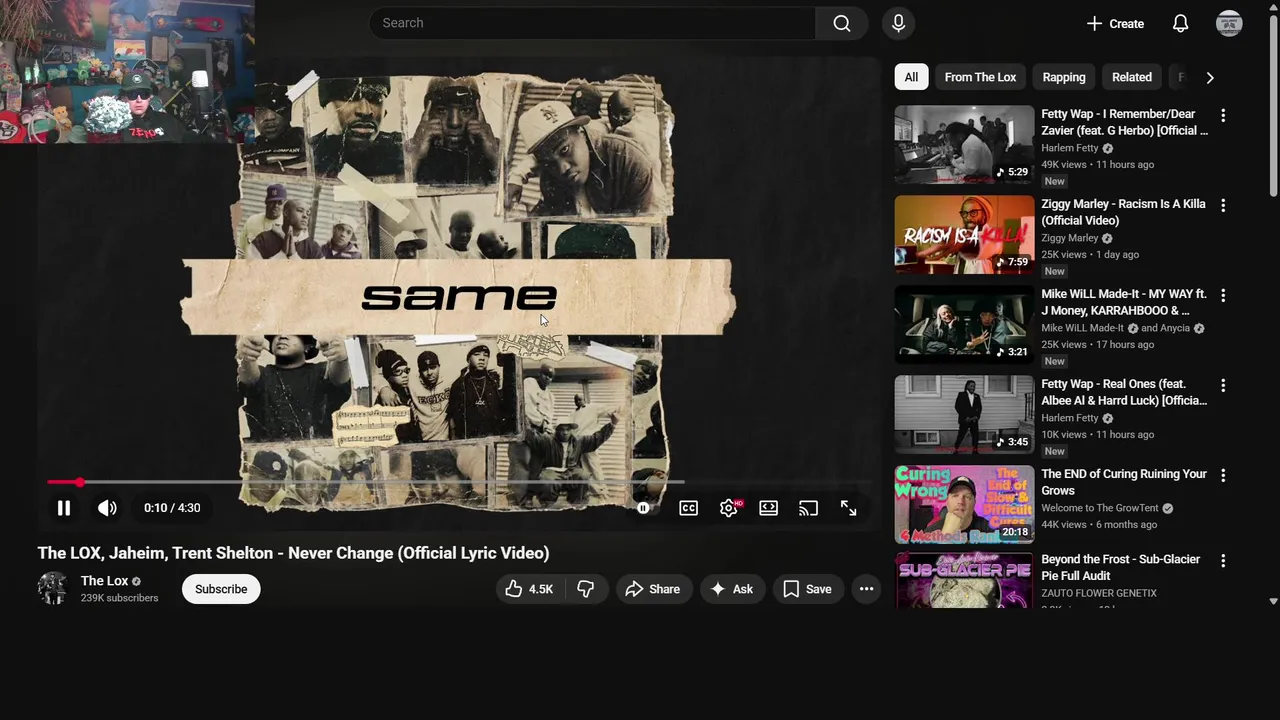Open Mike WiLL Made-It MY WAY thumbnail
1280x720 pixels.
(x=964, y=324)
